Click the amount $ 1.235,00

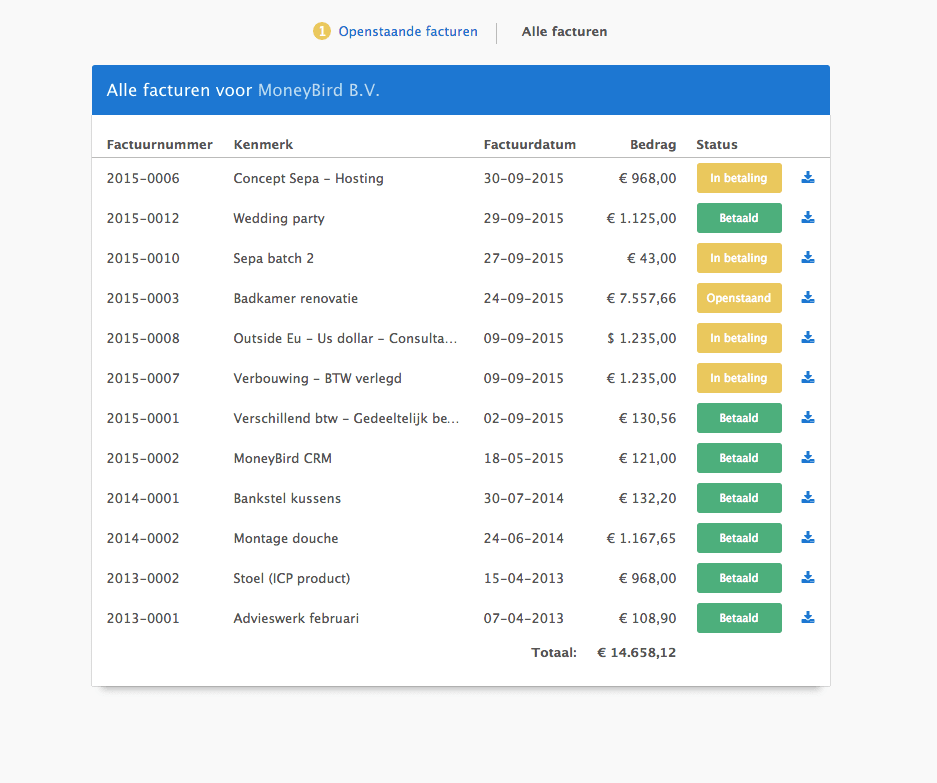pyautogui.click(x=642, y=338)
